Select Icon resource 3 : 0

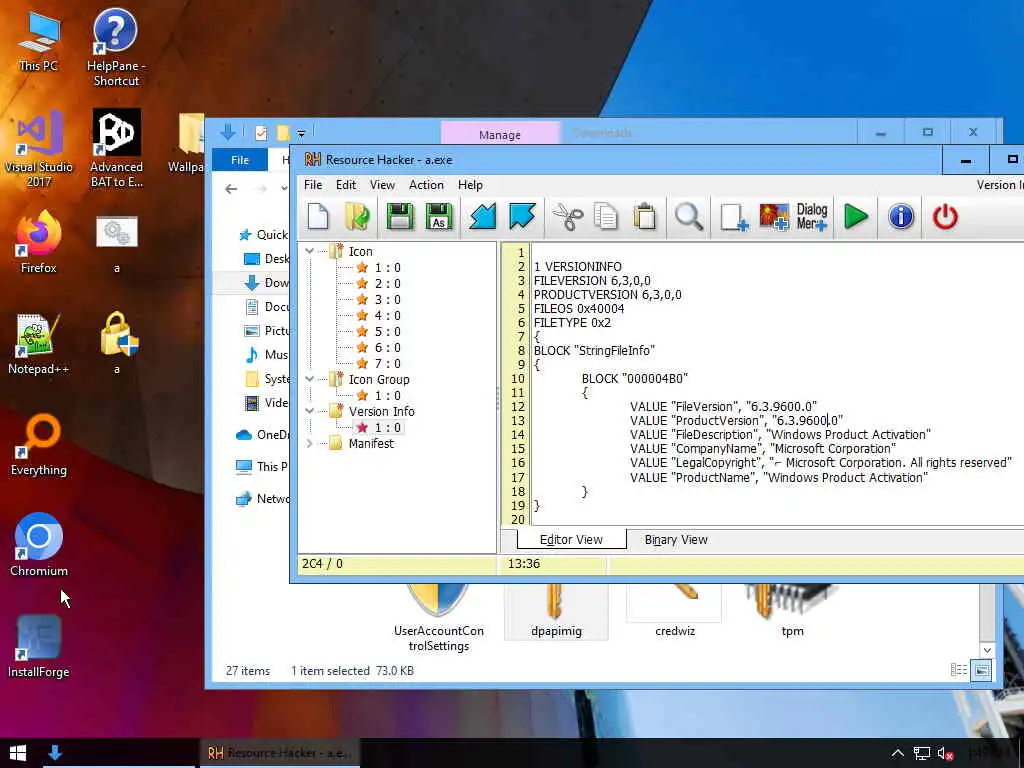pyautogui.click(x=387, y=300)
